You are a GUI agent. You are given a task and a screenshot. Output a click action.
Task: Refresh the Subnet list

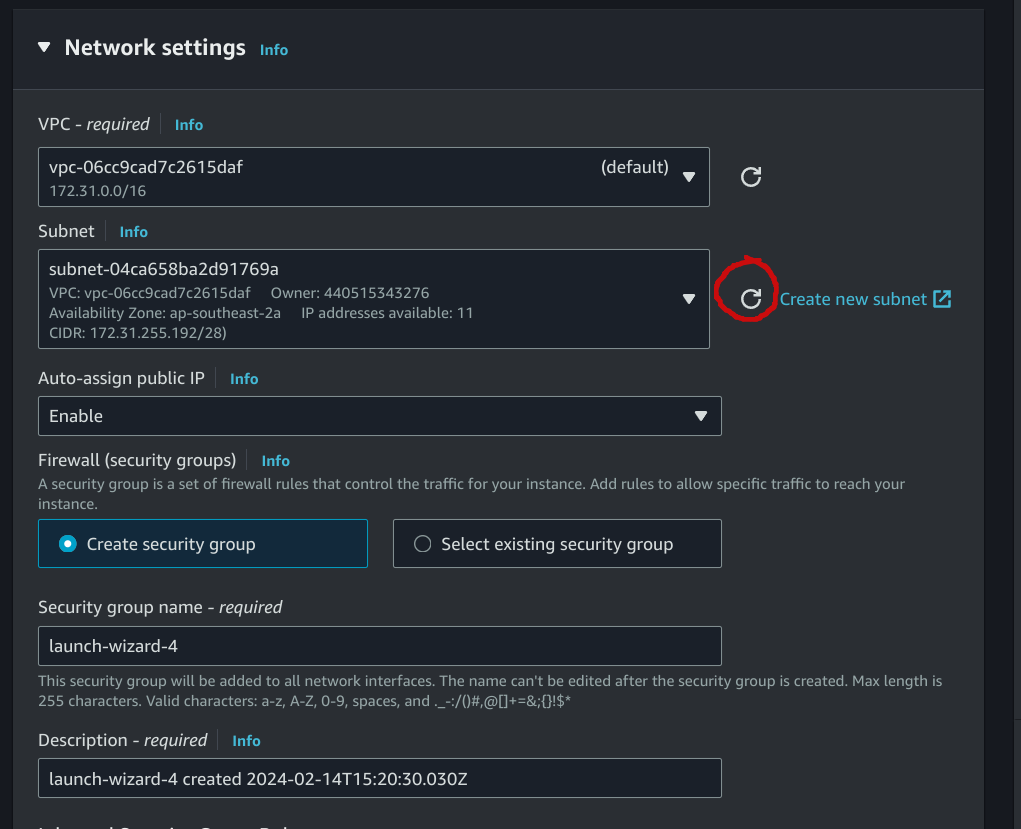tap(751, 298)
